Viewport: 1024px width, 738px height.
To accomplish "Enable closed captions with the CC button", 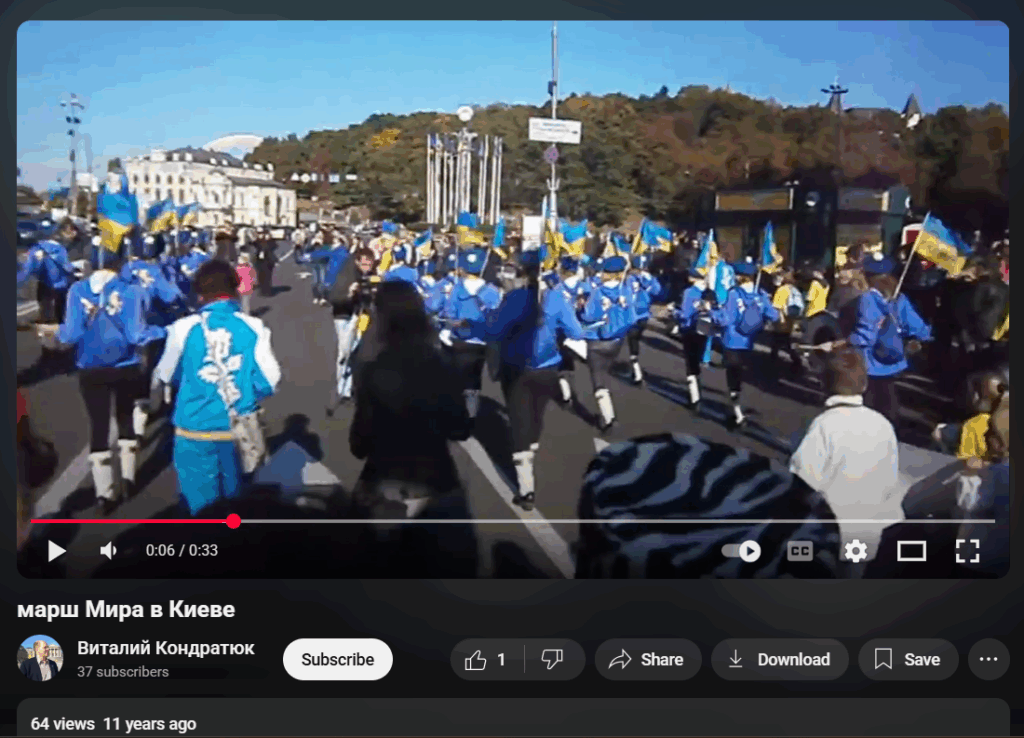I will tap(800, 551).
